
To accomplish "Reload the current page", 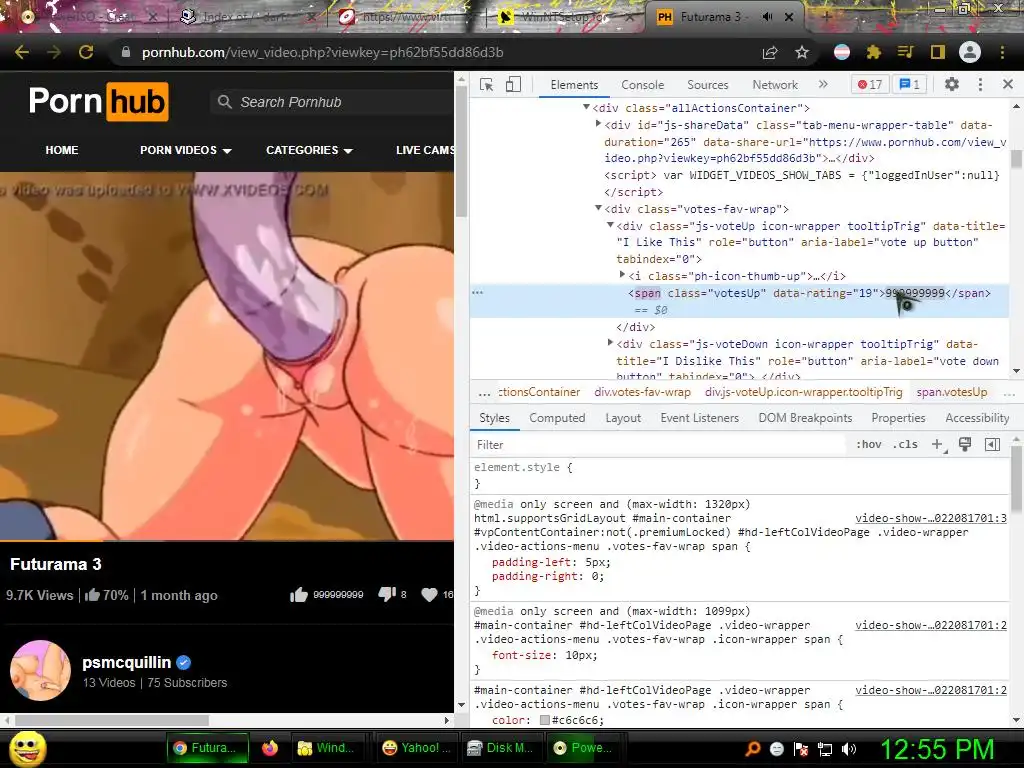I will [x=86, y=52].
